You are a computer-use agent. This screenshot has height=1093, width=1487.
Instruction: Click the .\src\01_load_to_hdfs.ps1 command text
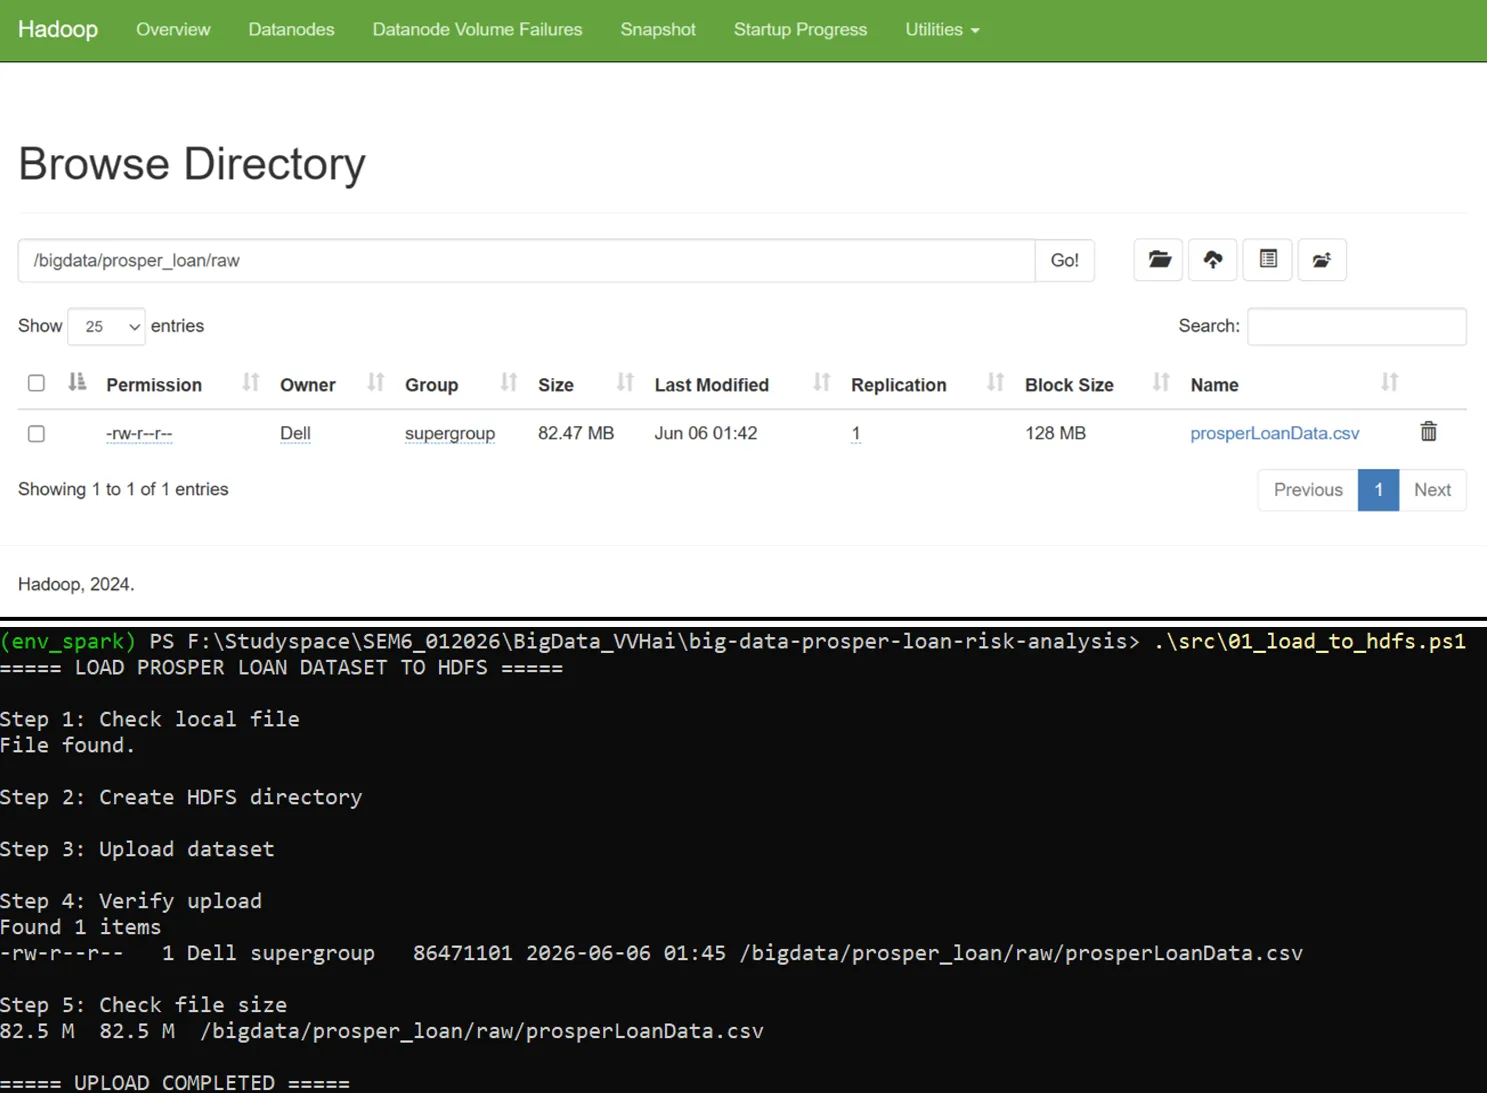click(1310, 641)
